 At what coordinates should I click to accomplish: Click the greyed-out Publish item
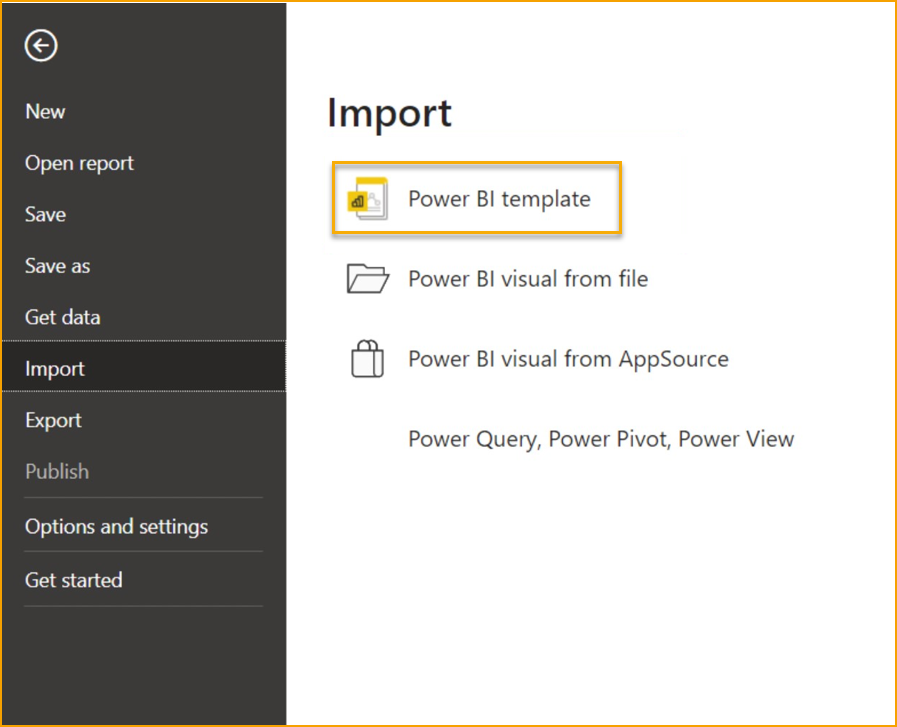pos(57,472)
